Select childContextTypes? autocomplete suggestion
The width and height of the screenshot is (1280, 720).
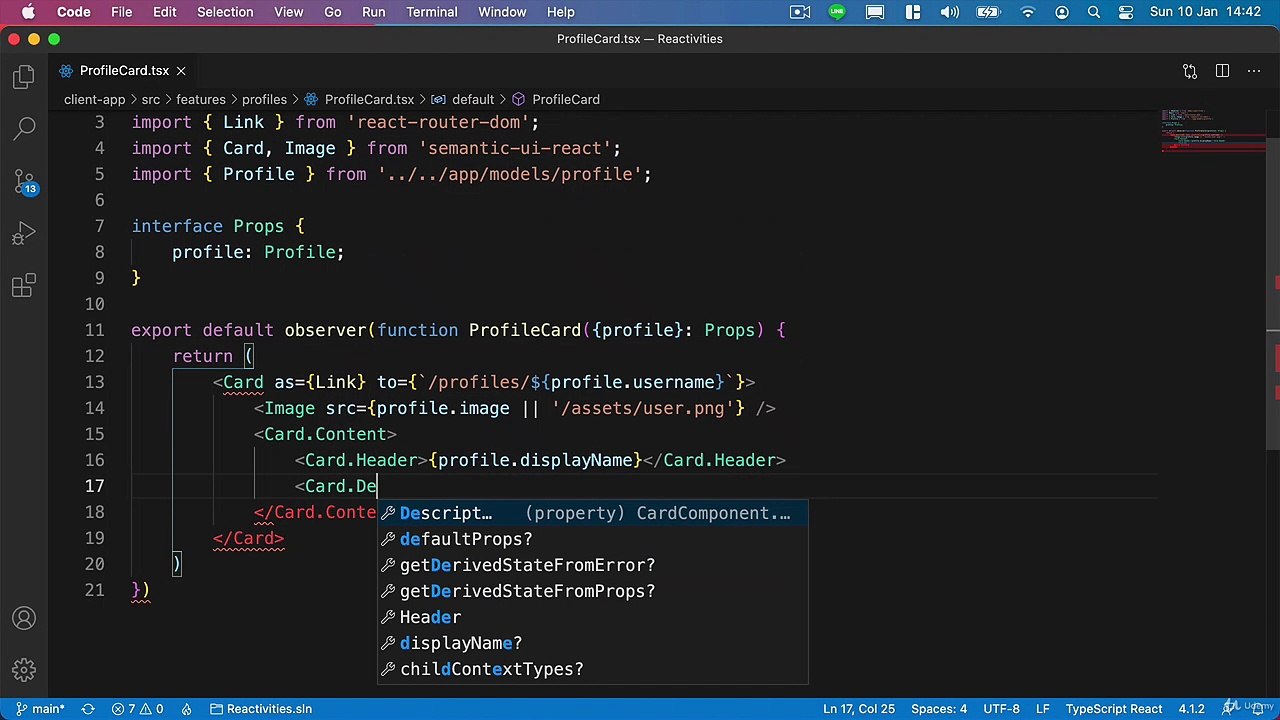coord(592,669)
